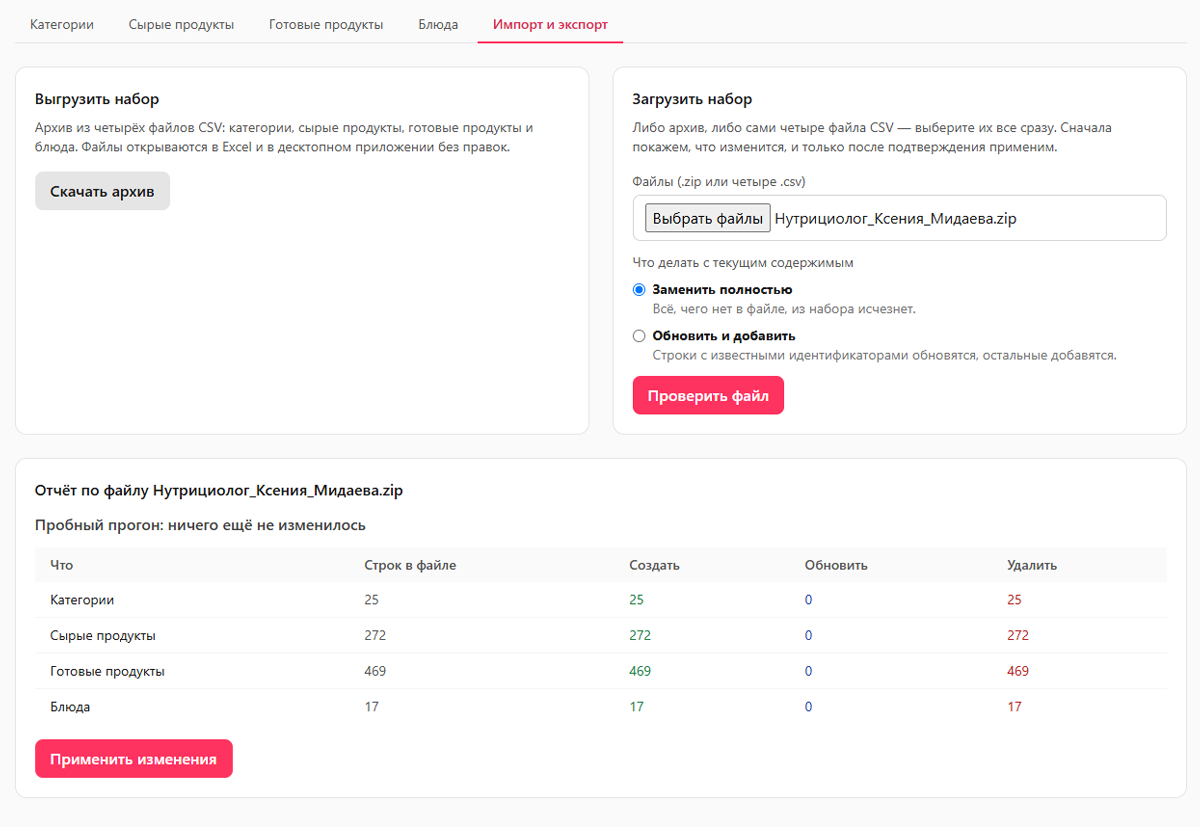Switch to the Сырые продукты tab
This screenshot has width=1200, height=827.
(181, 25)
